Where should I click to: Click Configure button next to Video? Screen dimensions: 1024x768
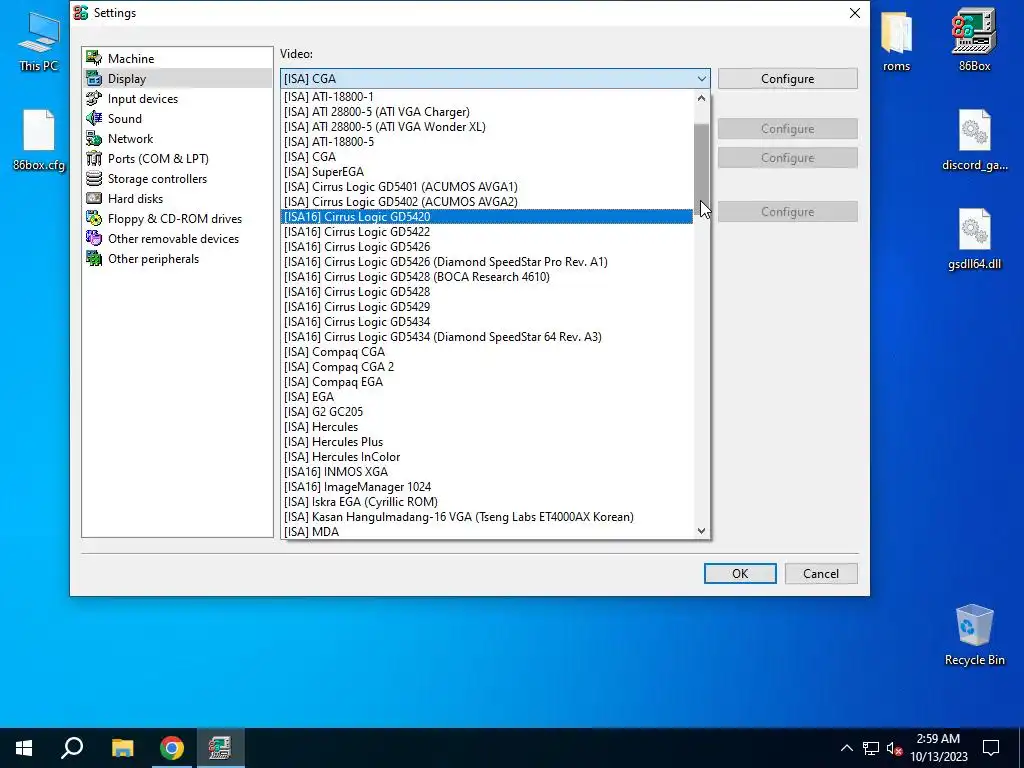[788, 78]
